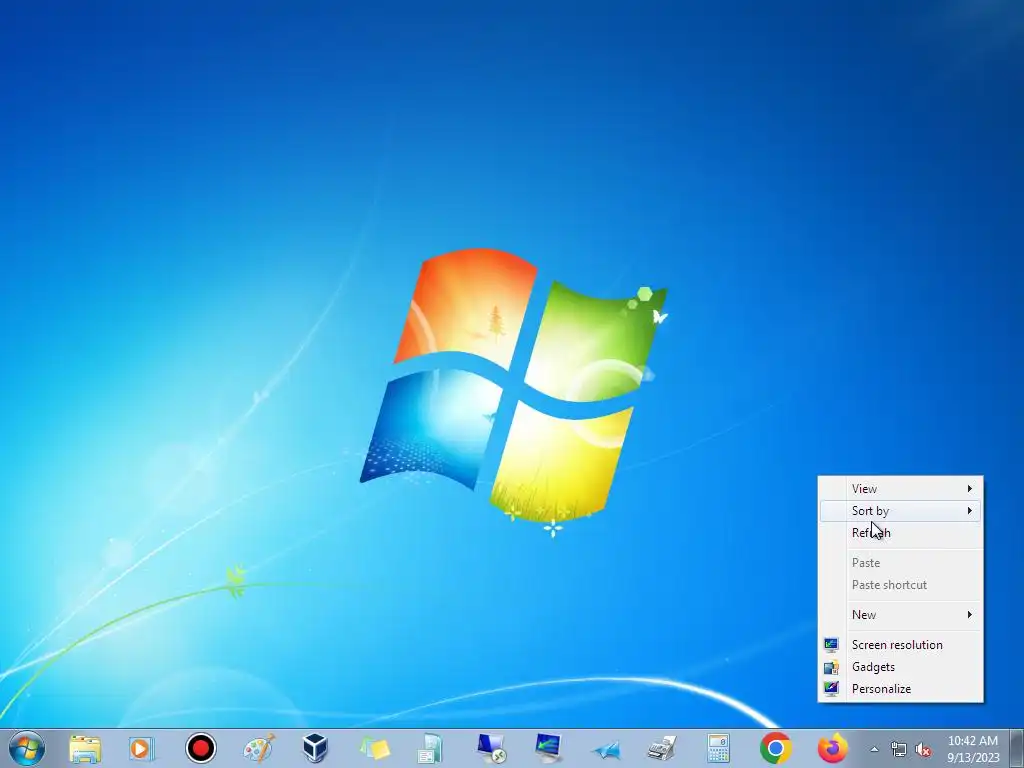Launch VirtualBox from the taskbar
The height and width of the screenshot is (768, 1024).
315,748
